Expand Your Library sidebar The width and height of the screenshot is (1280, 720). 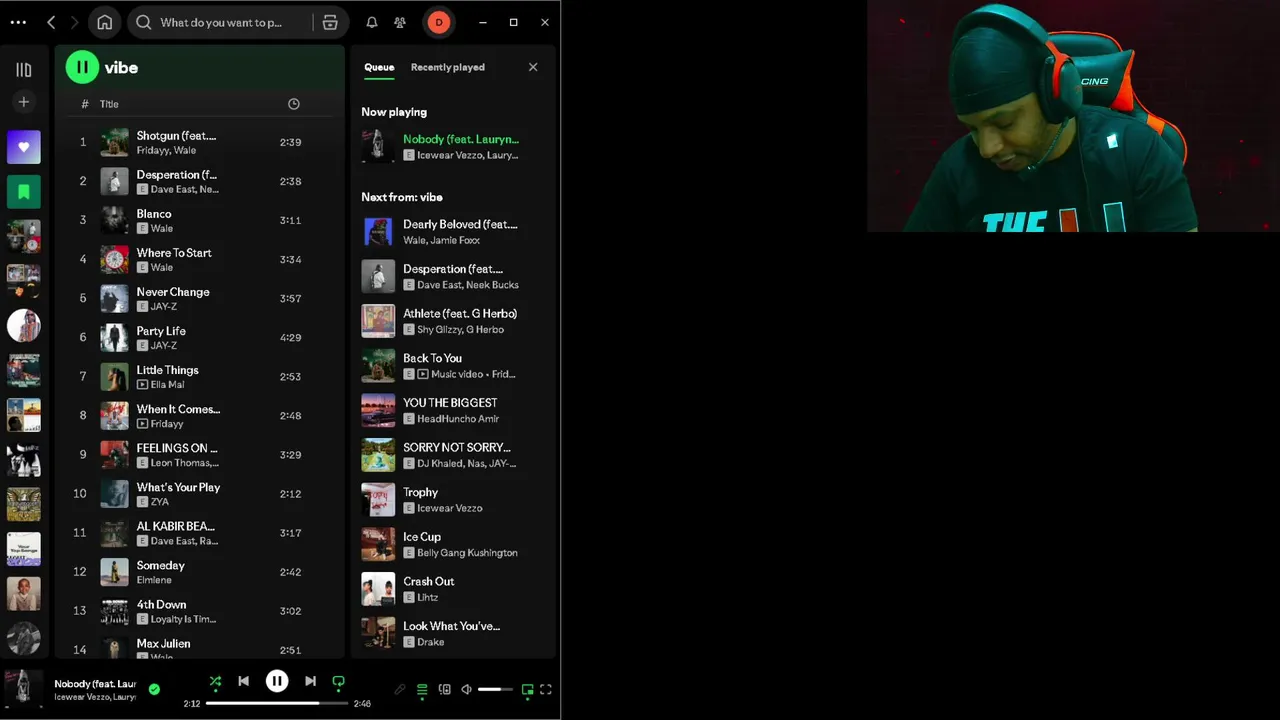pyautogui.click(x=24, y=70)
